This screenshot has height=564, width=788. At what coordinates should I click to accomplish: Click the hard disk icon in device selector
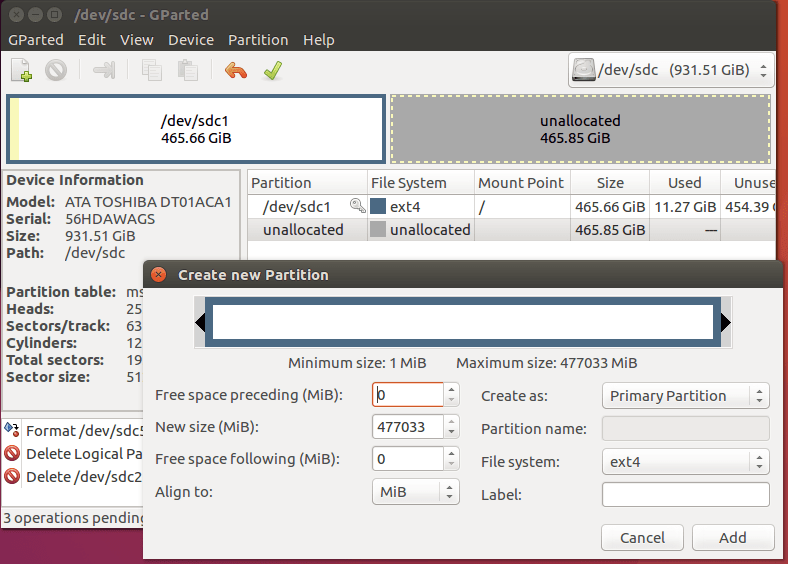[x=583, y=70]
